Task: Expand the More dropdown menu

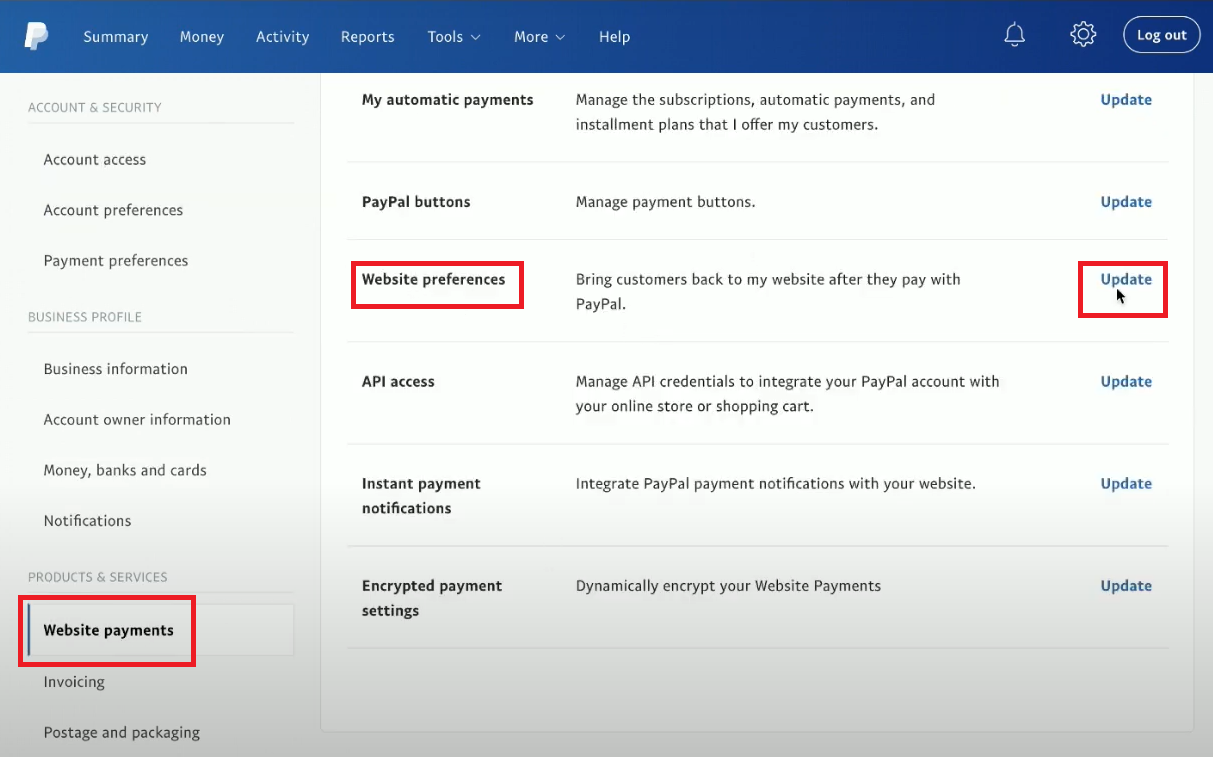Action: pos(540,37)
